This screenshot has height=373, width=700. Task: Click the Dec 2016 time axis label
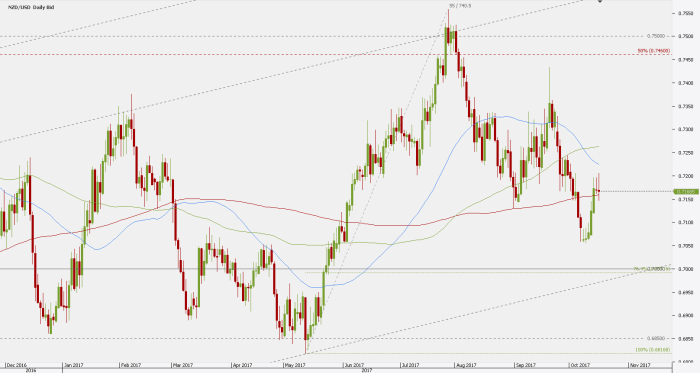coord(17,365)
